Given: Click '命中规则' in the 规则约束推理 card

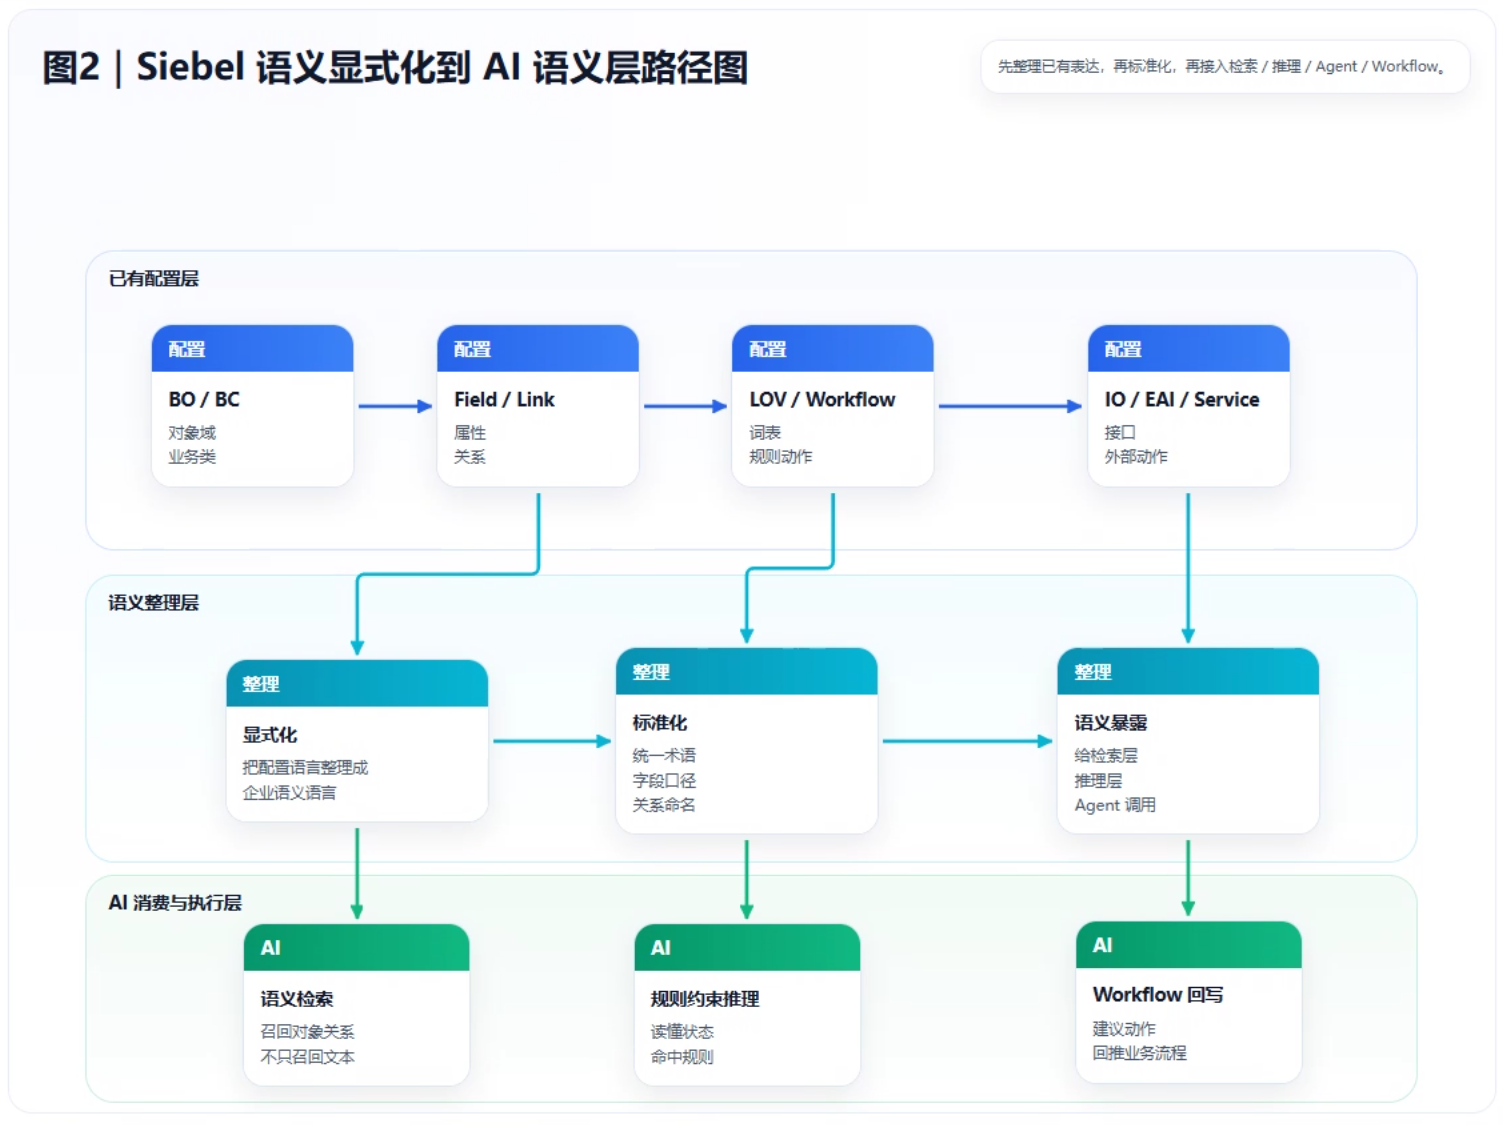Looking at the screenshot, I should click(x=682, y=1056).
